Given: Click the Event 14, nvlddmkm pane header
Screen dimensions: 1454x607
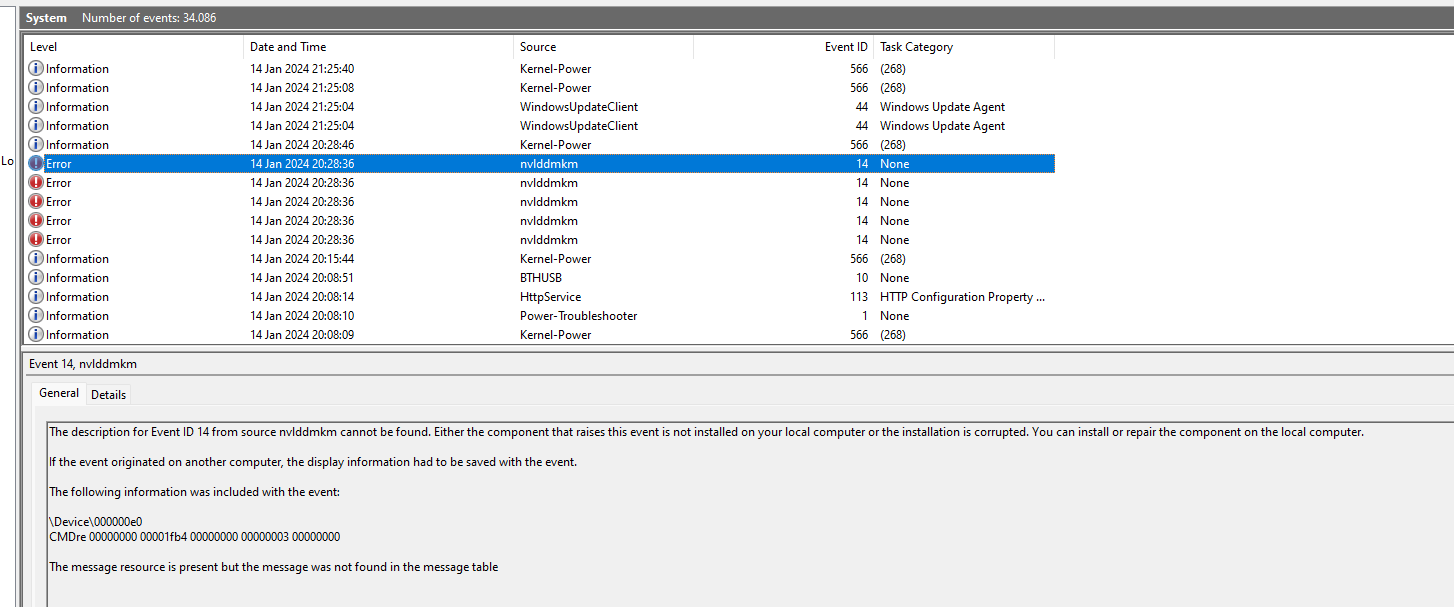Looking at the screenshot, I should [83, 364].
